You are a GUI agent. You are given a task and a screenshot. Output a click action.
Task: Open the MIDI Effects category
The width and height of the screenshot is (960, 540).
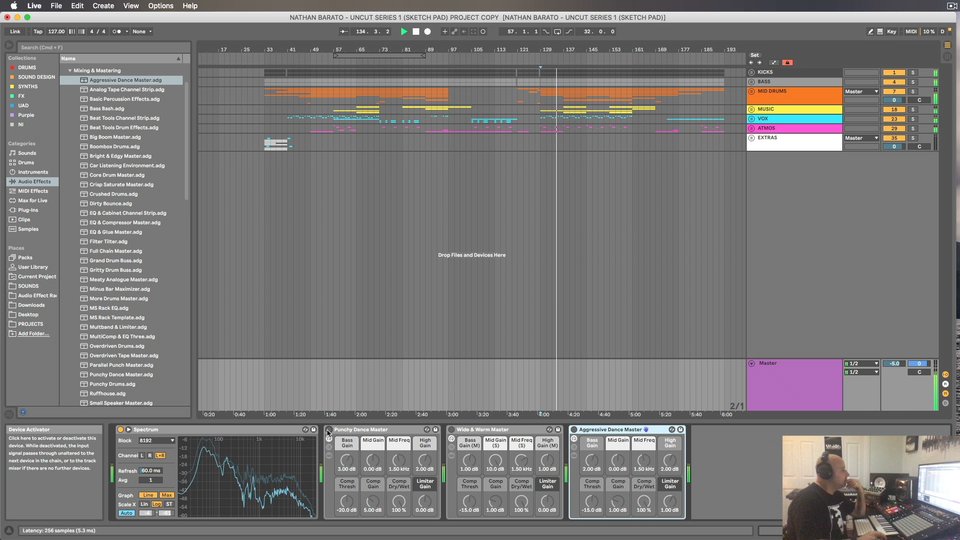point(32,191)
